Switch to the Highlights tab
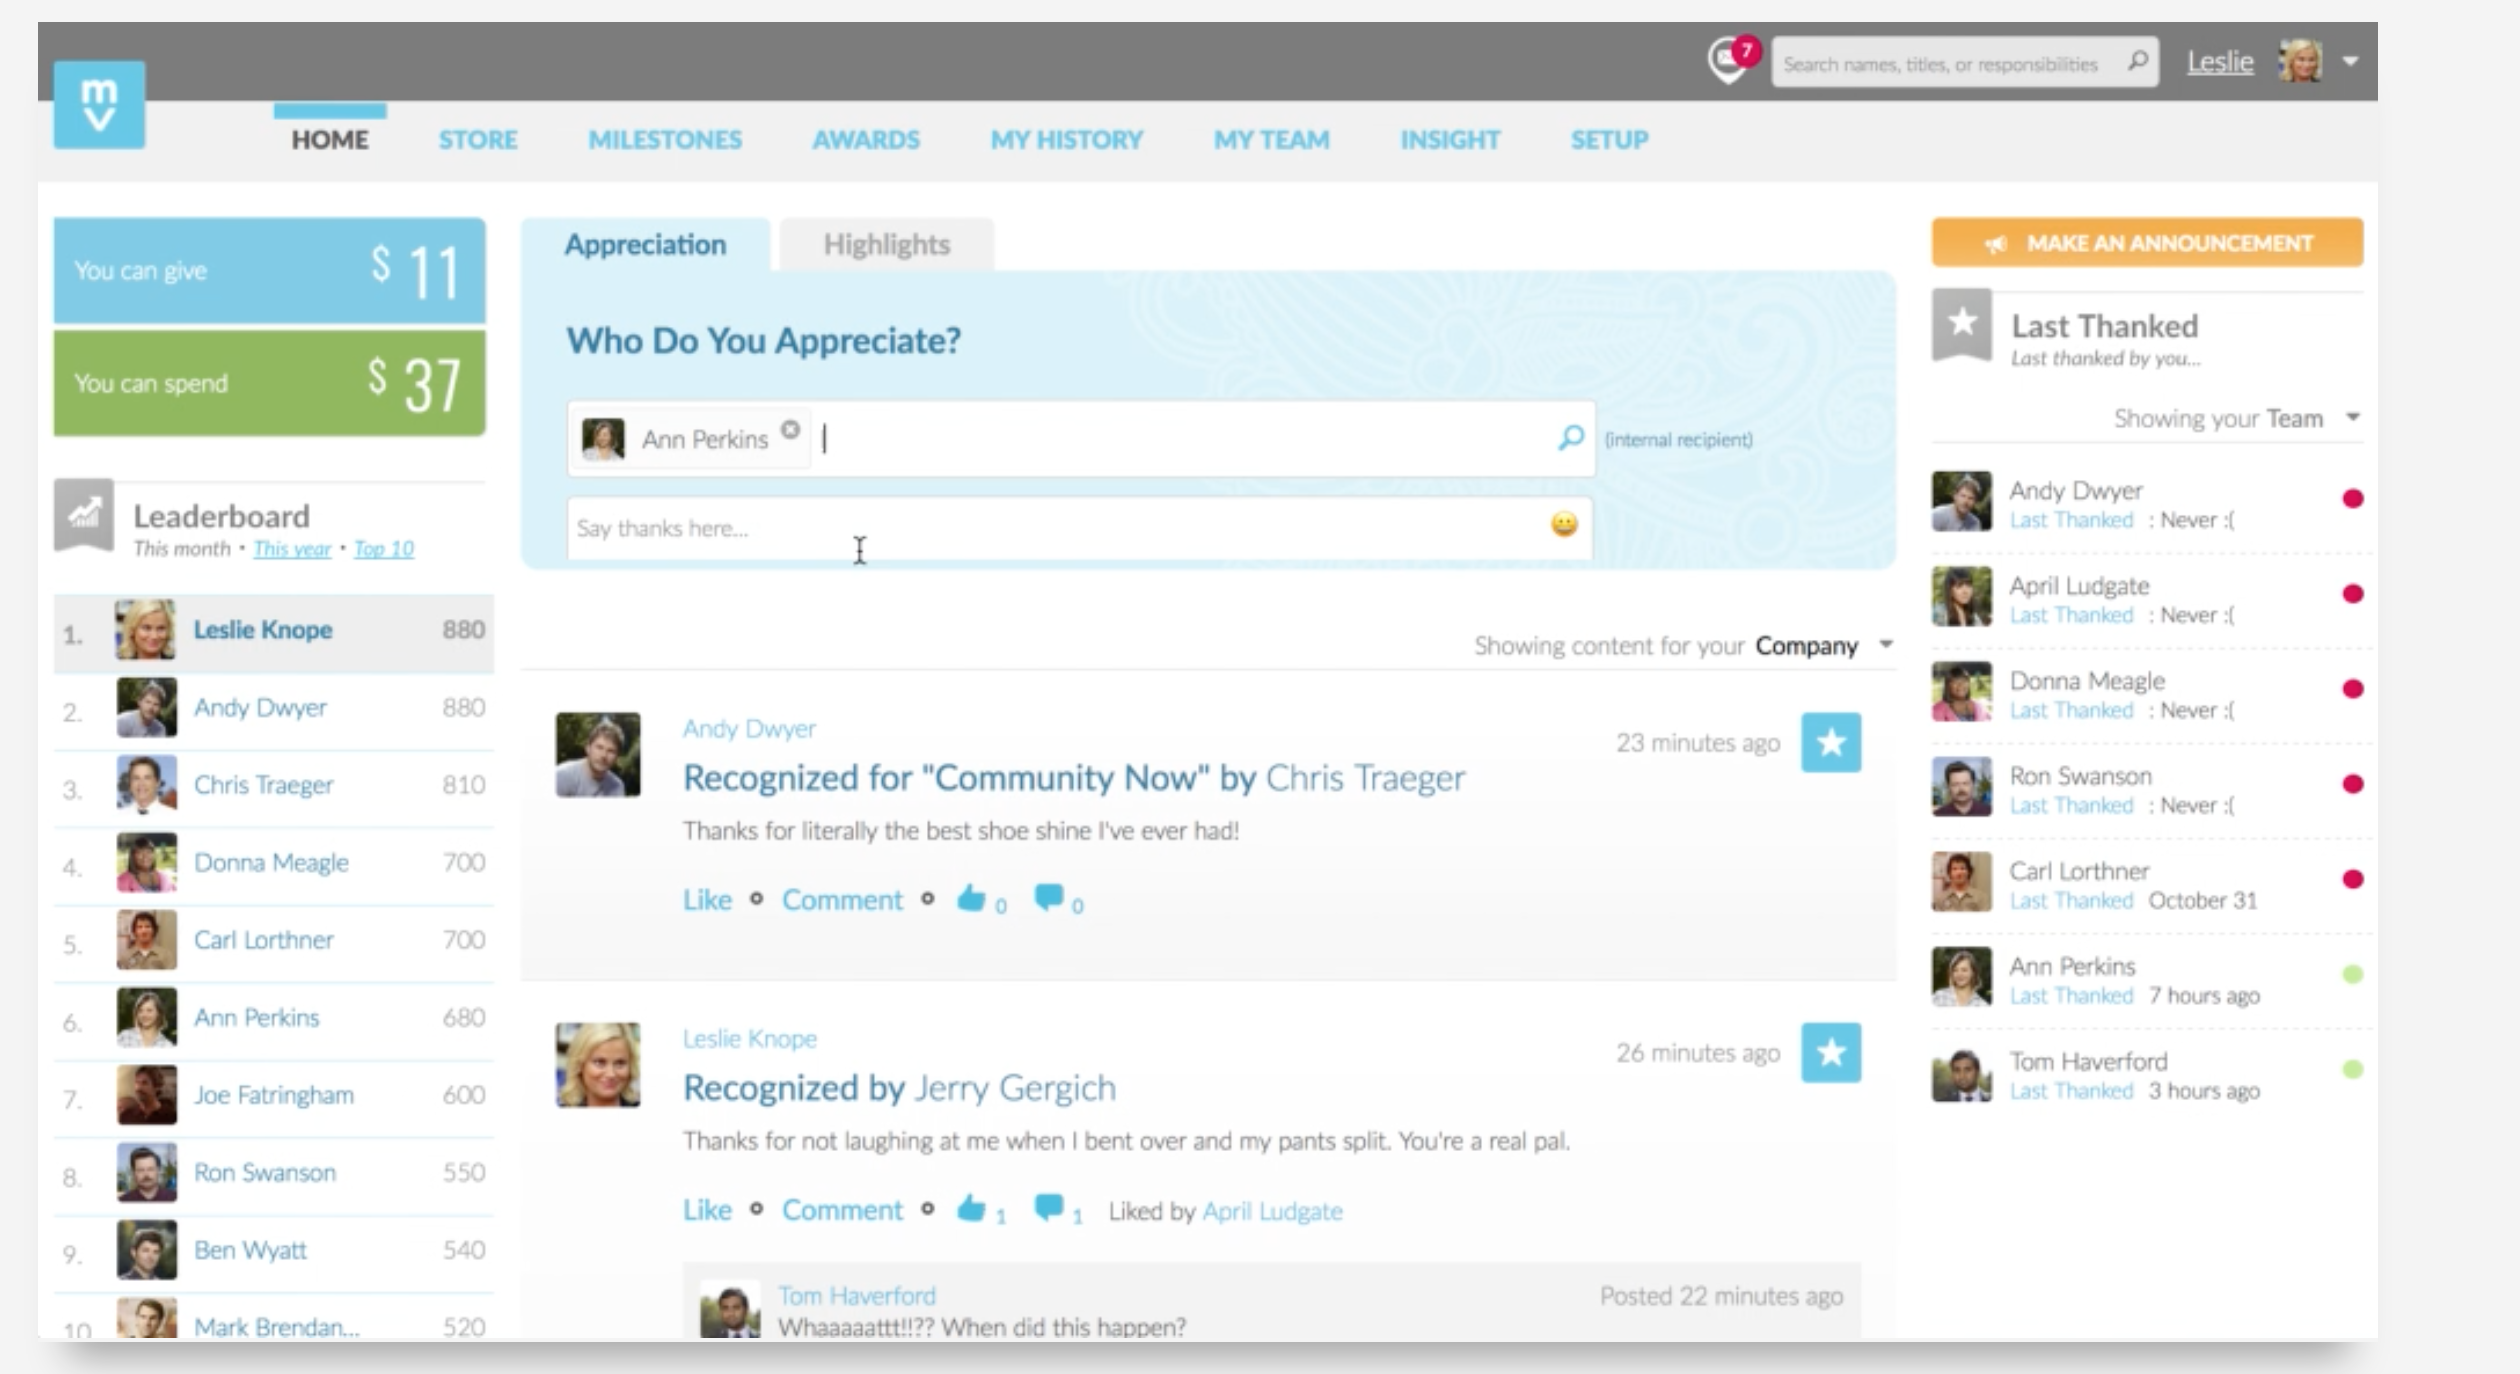2520x1374 pixels. coord(886,245)
